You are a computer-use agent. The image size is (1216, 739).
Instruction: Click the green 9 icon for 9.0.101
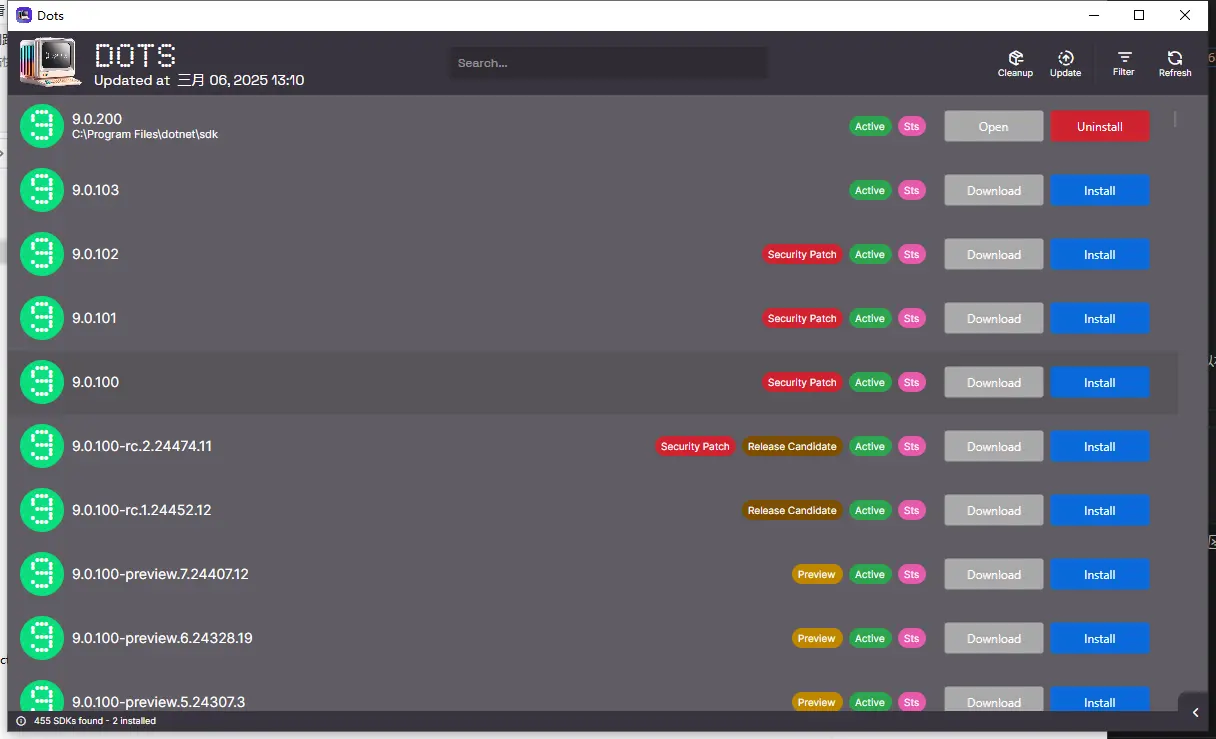point(42,318)
